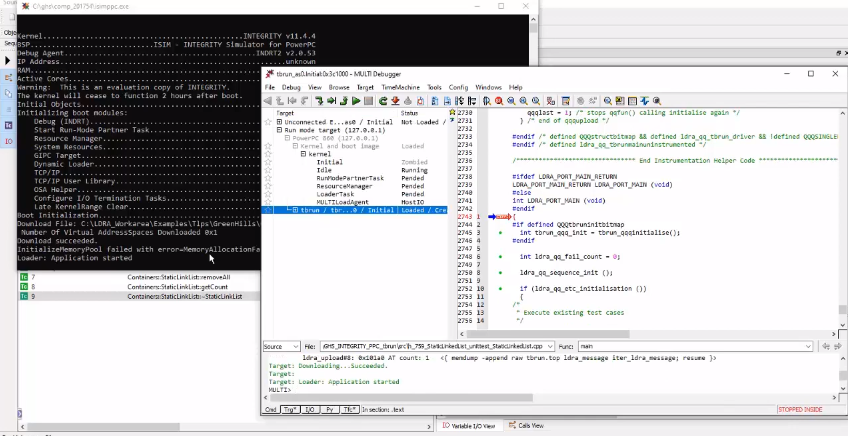Toggle the star beside RunModePartnerTask
Screen dimensions: 848x436
(268, 178)
